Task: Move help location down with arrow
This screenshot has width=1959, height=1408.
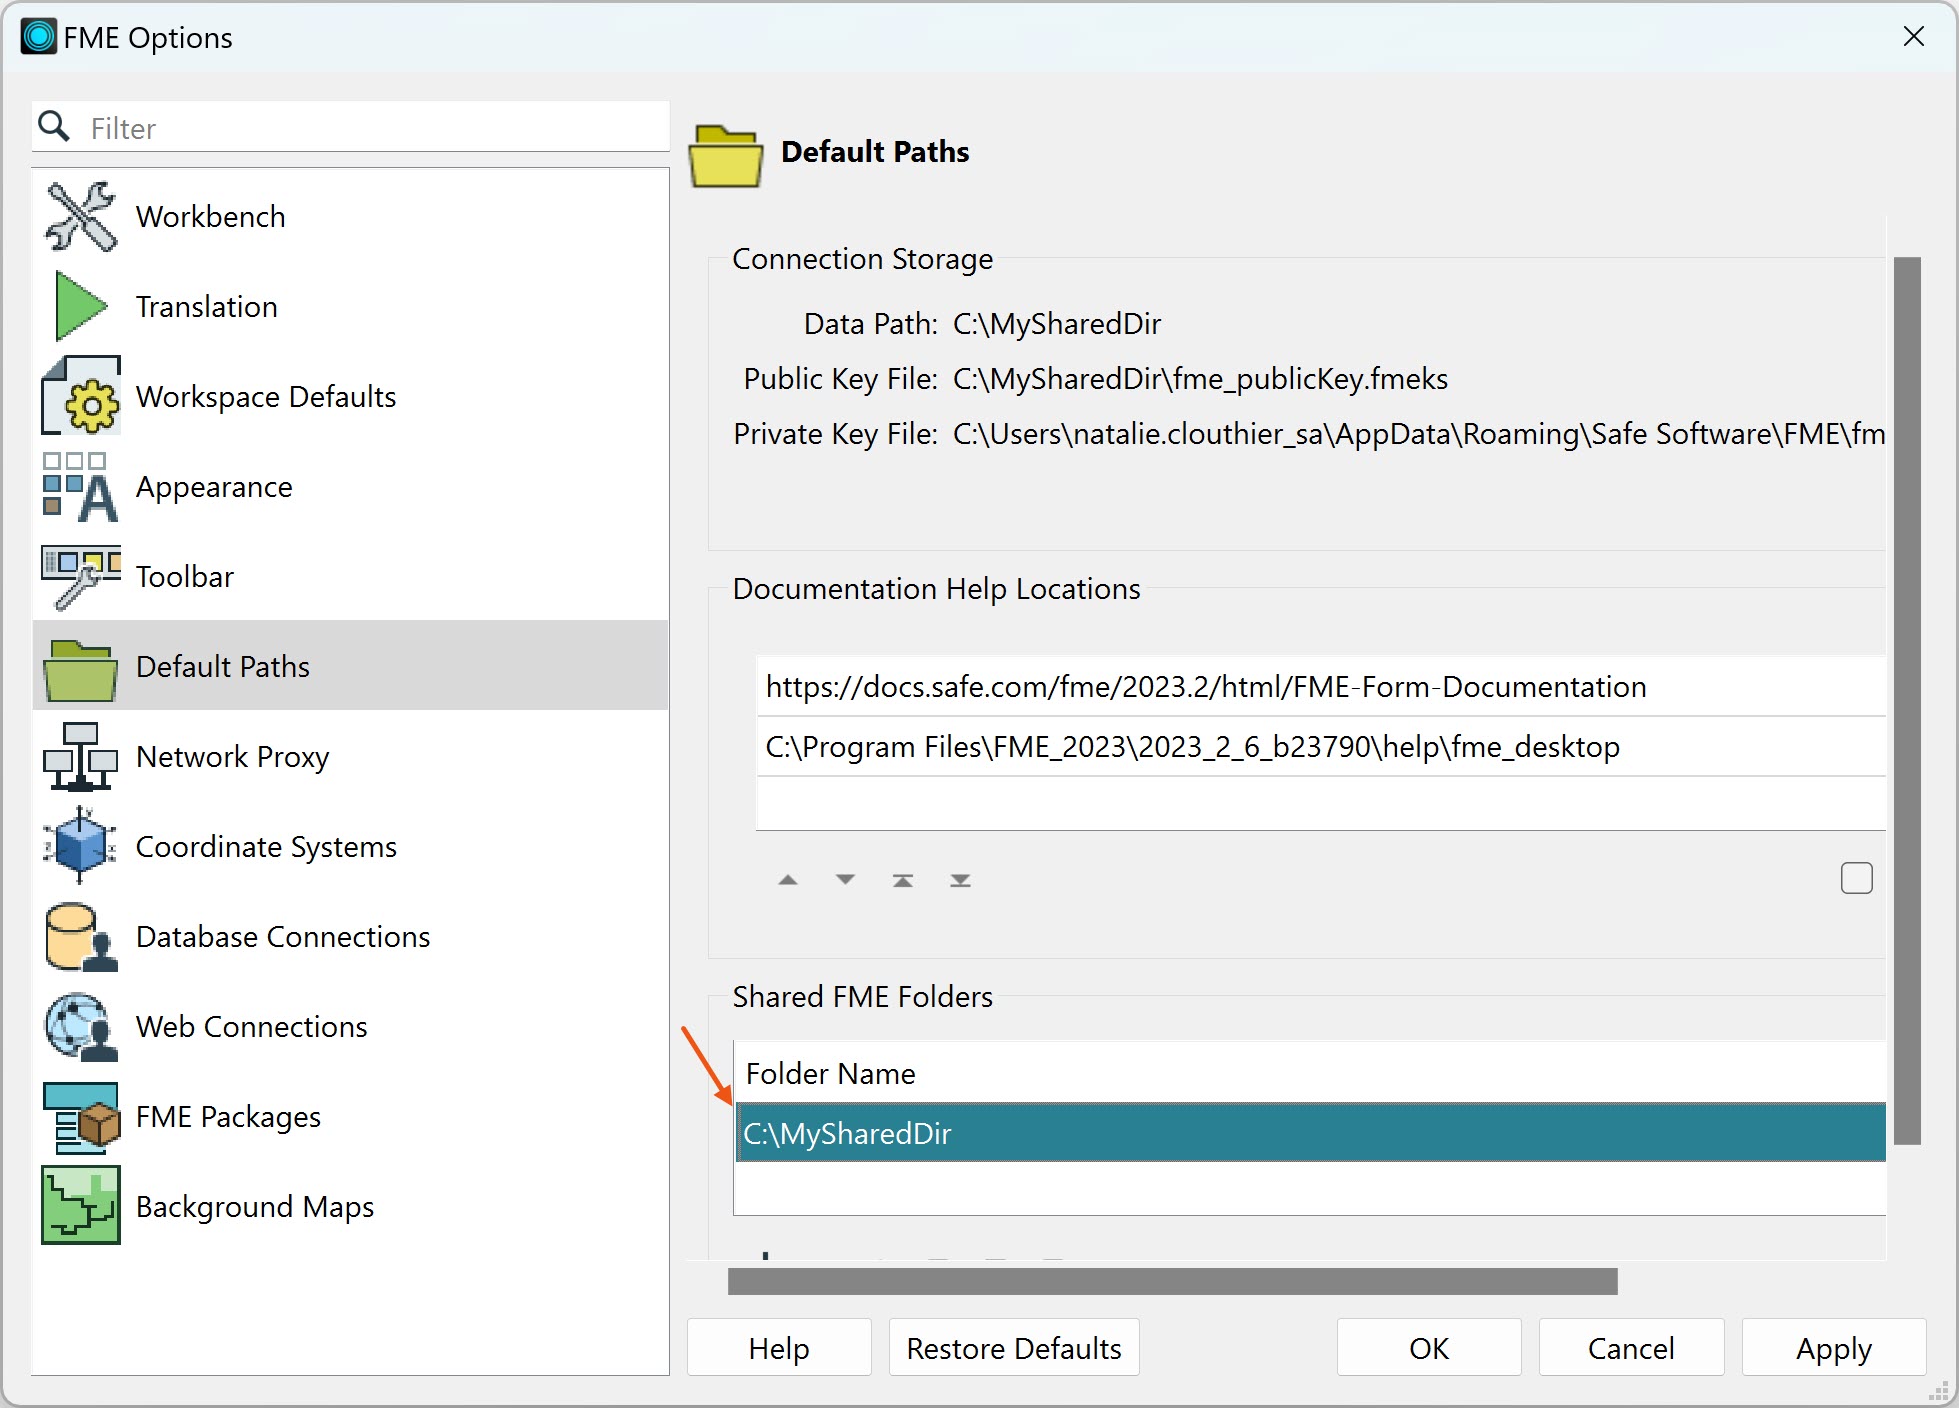Action: tap(846, 880)
